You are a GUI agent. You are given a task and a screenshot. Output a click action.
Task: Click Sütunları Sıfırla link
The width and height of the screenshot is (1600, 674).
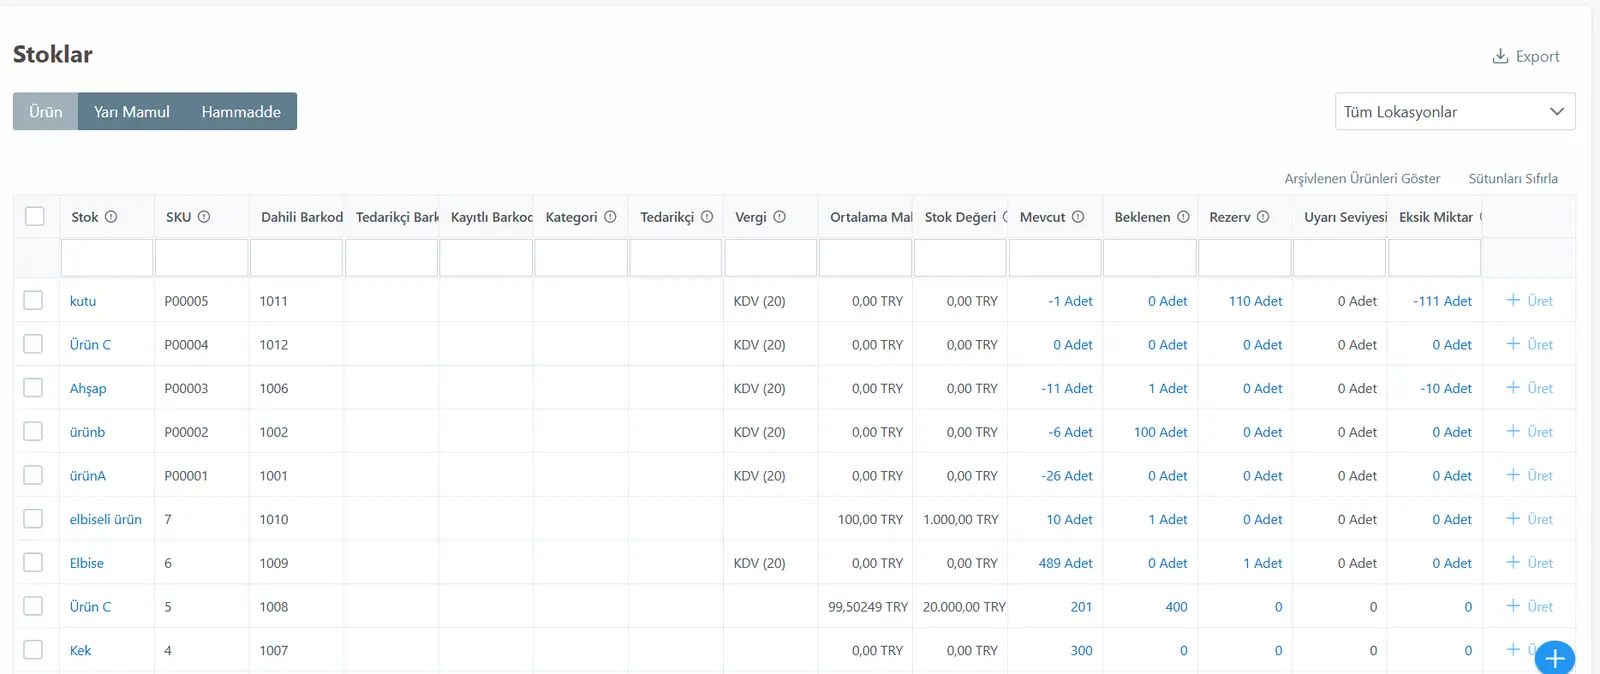[1513, 178]
